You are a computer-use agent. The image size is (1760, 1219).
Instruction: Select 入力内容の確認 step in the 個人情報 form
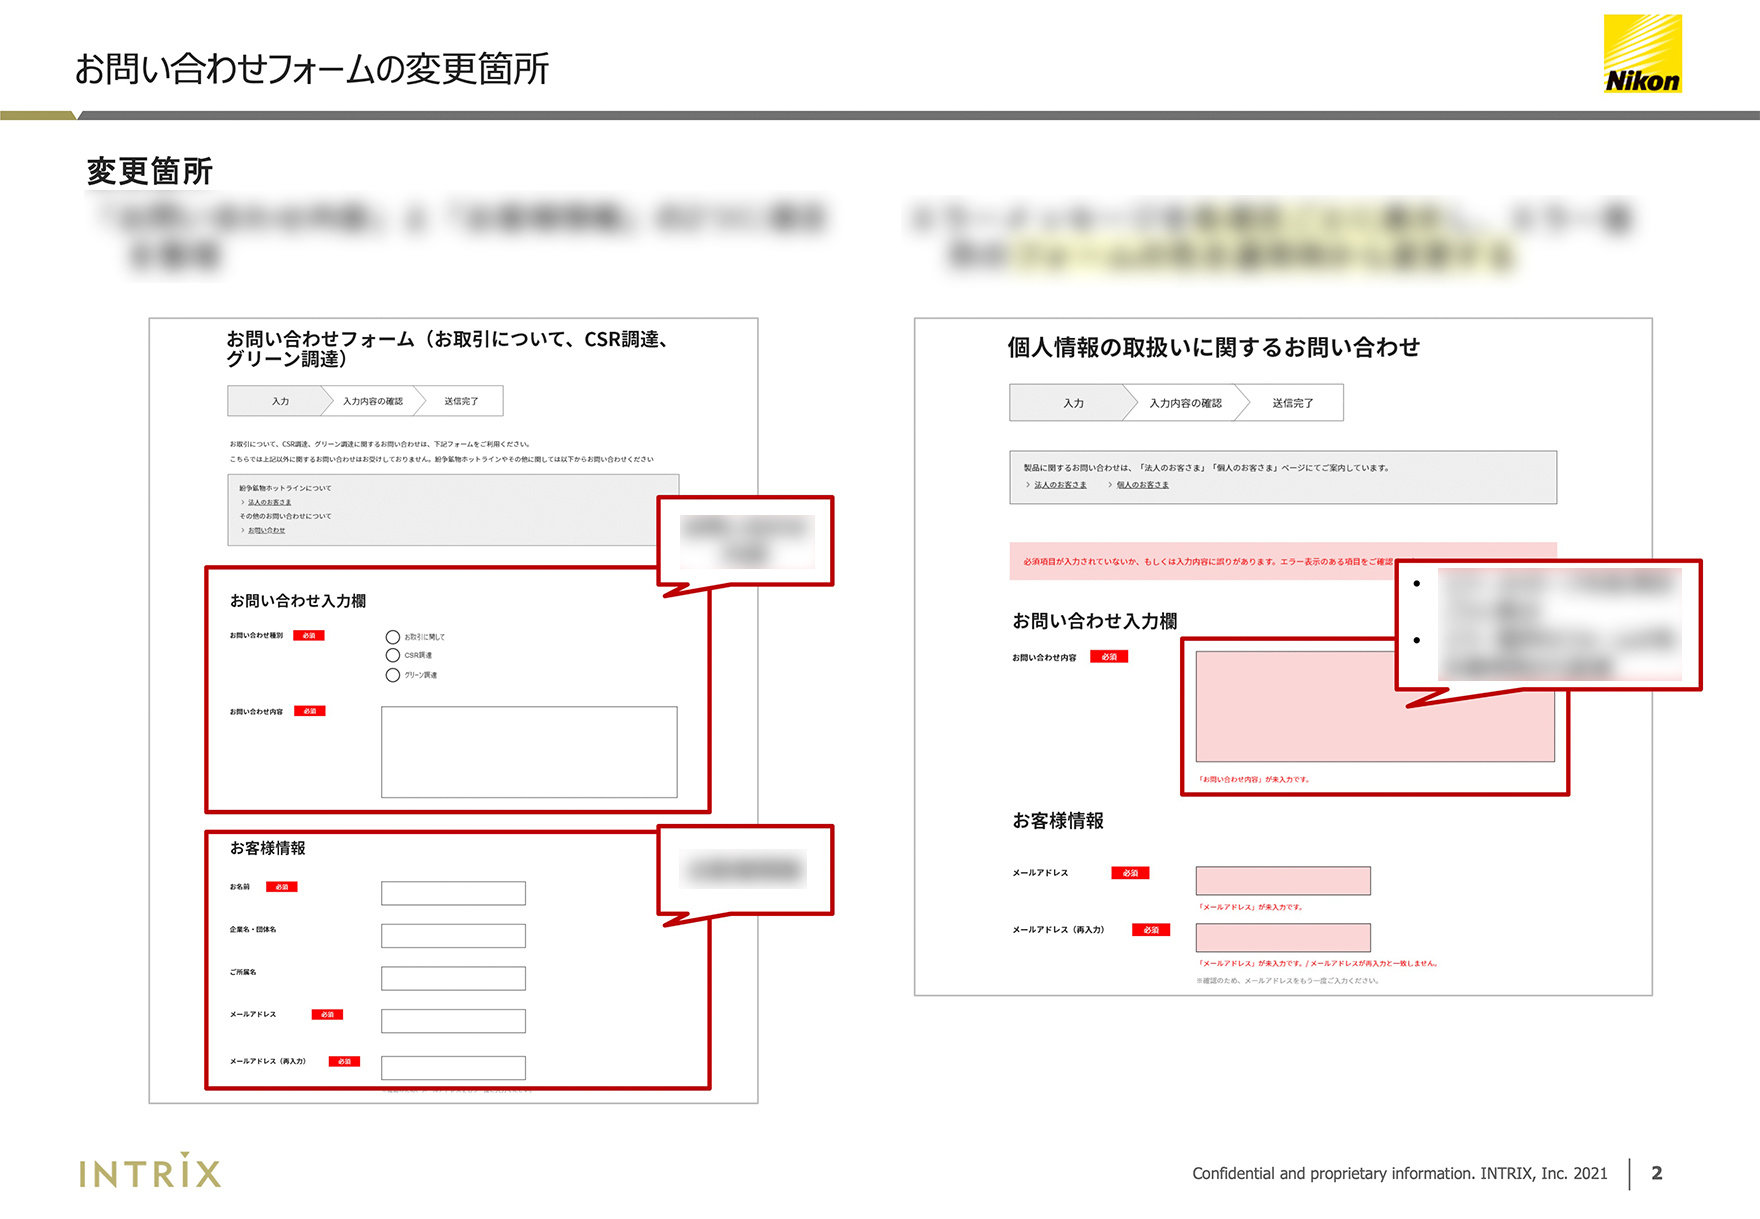pos(1186,403)
